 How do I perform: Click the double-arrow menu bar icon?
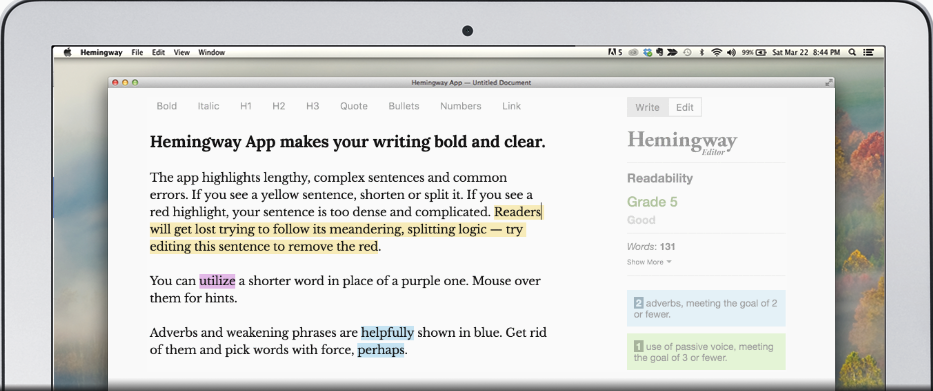click(x=672, y=52)
